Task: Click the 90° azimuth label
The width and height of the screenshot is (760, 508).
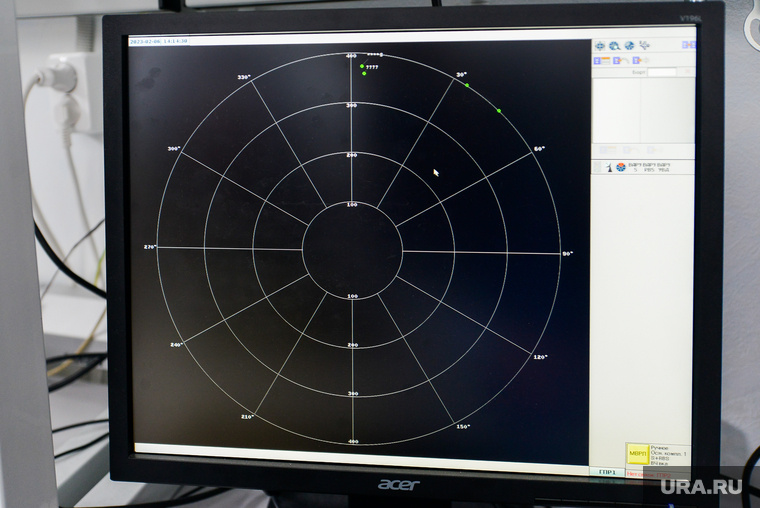Action: point(568,254)
